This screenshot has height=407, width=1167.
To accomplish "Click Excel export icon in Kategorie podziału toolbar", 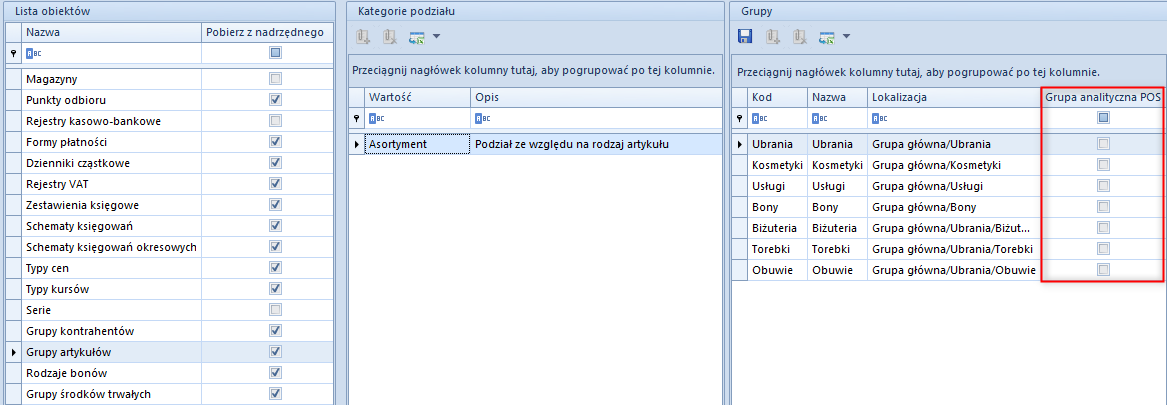I will pyautogui.click(x=416, y=37).
